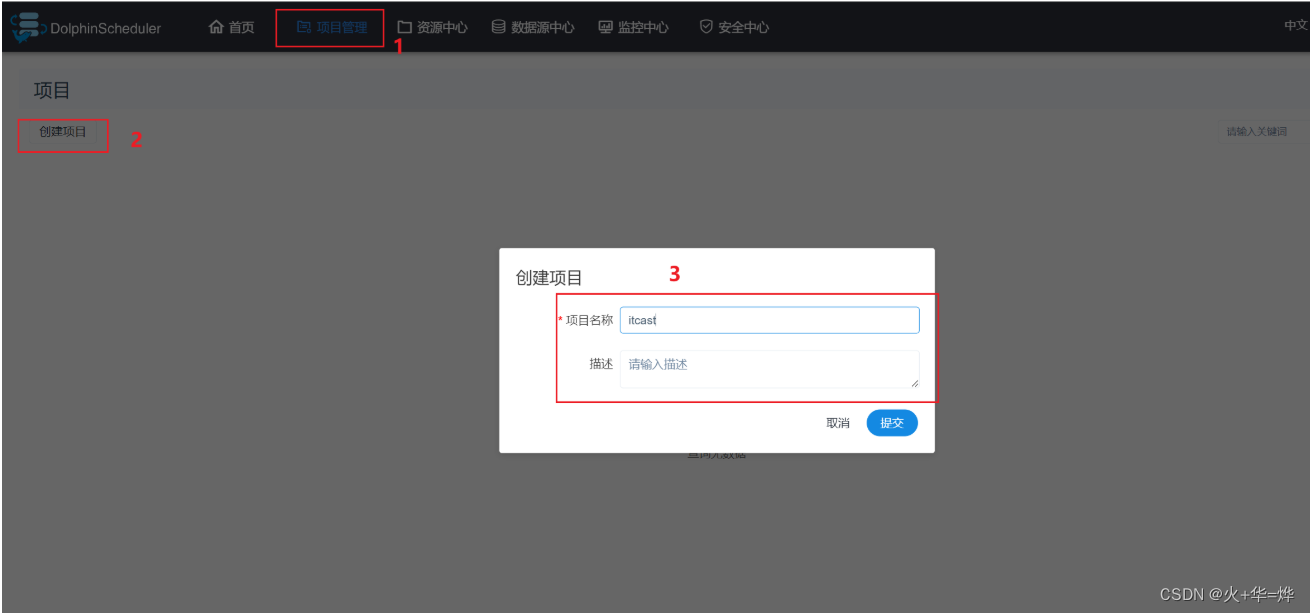Focus the 请输入关键词 search field
The height and width of the screenshot is (613, 1310).
click(x=1263, y=131)
